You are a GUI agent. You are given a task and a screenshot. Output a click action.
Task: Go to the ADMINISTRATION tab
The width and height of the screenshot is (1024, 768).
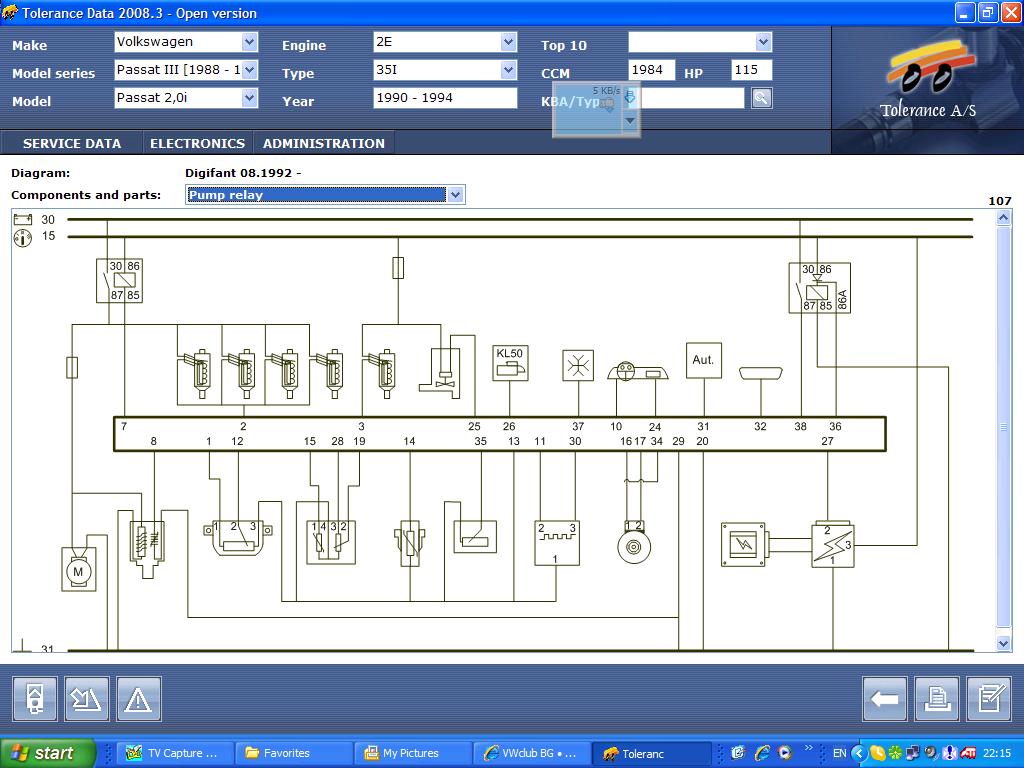pyautogui.click(x=323, y=143)
